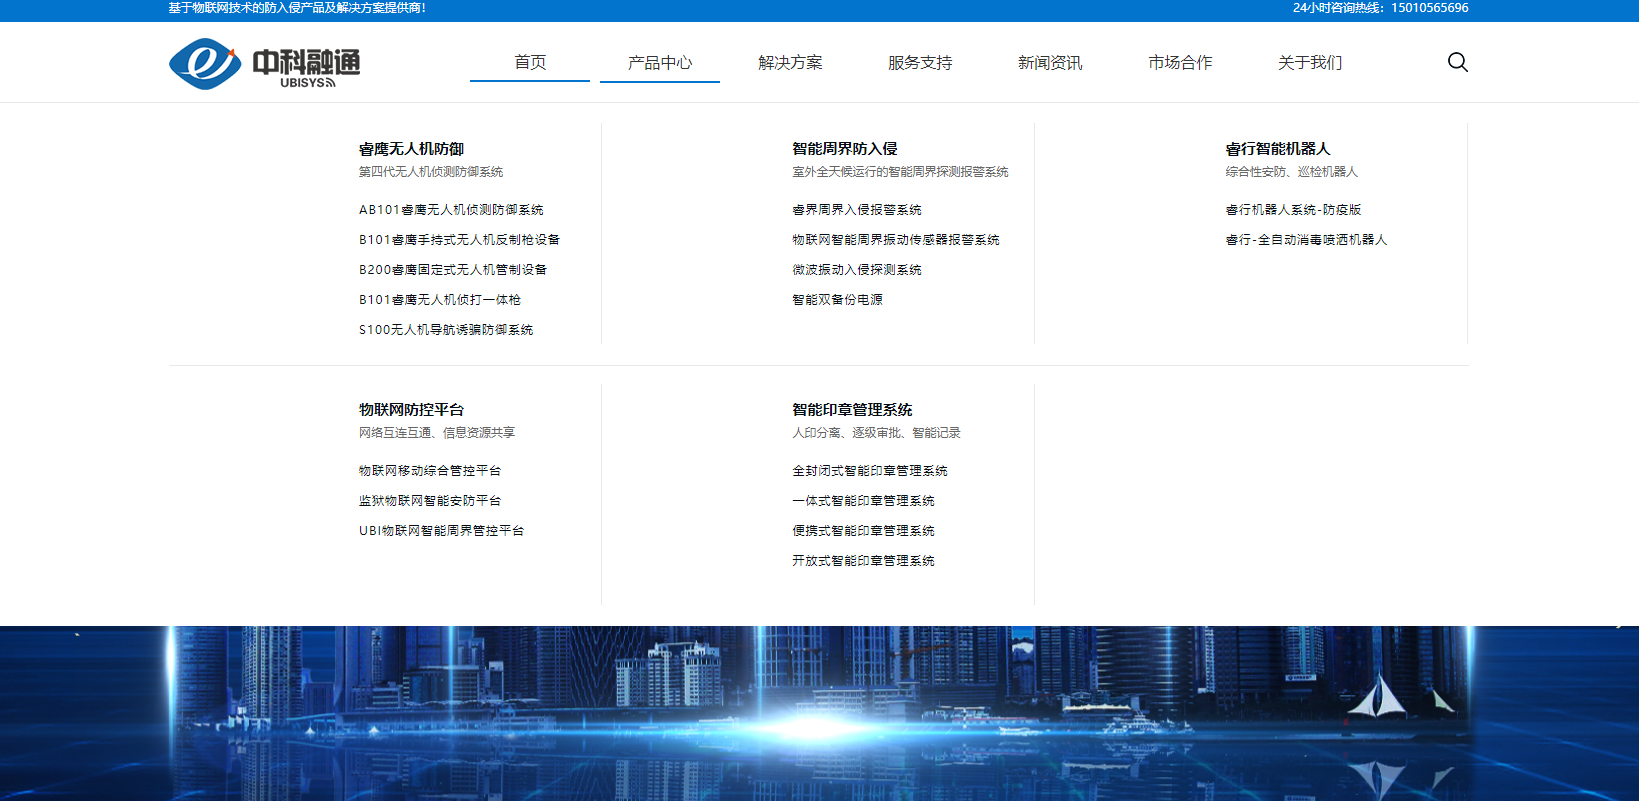Go to 首页 in the navigation
Image resolution: width=1639 pixels, height=801 pixels.
[x=530, y=62]
